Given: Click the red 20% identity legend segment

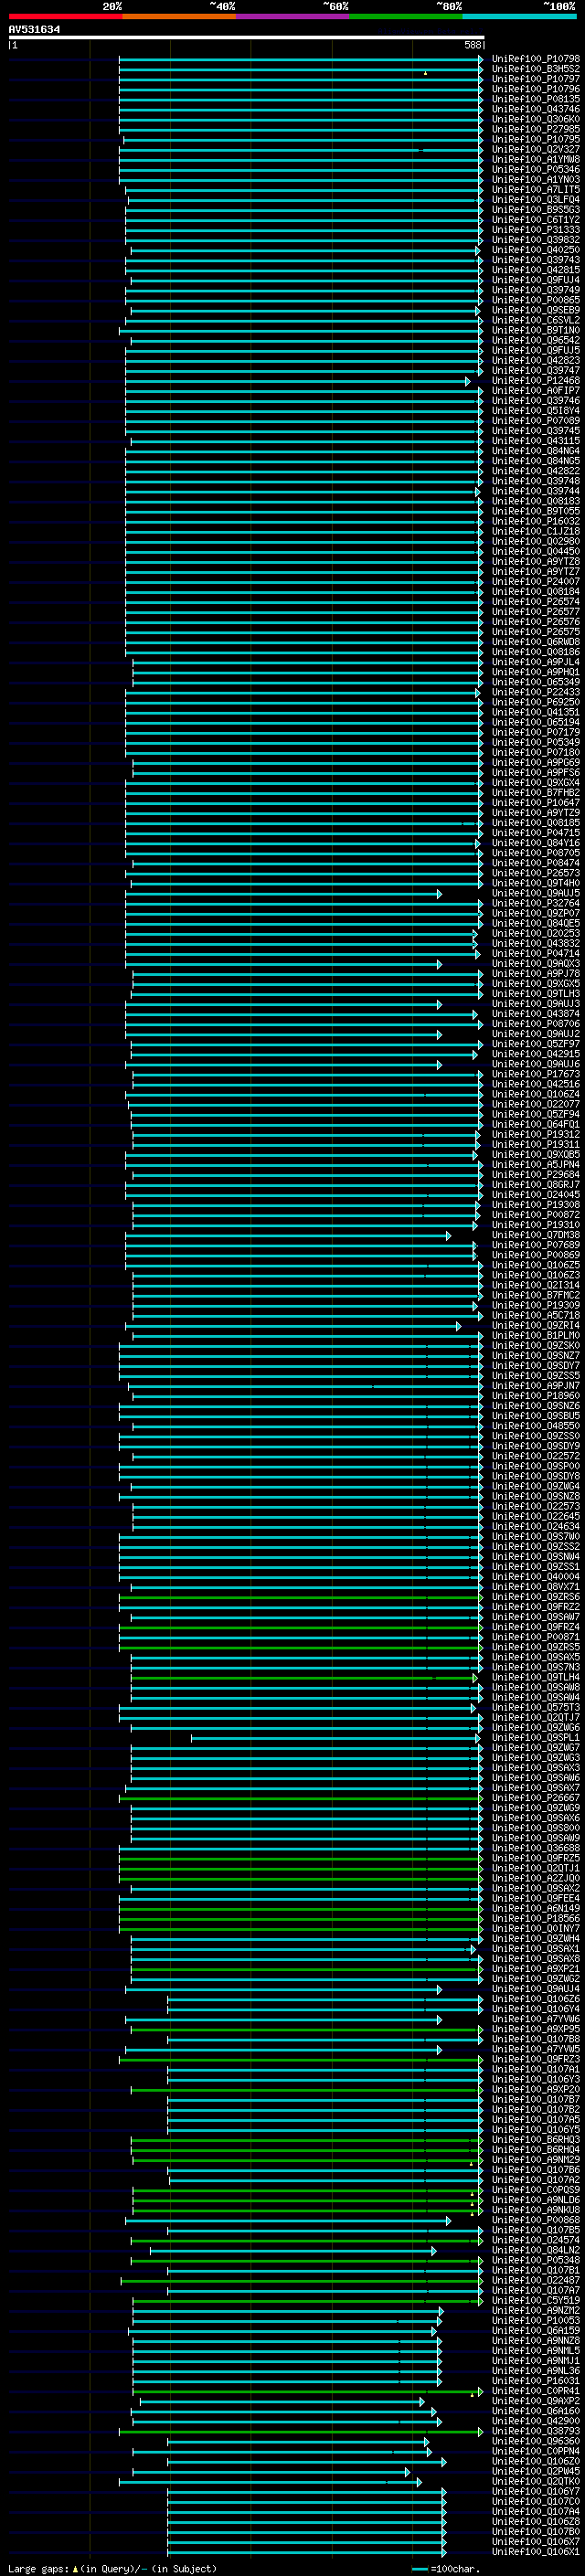Looking at the screenshot, I should pyautogui.click(x=65, y=16).
